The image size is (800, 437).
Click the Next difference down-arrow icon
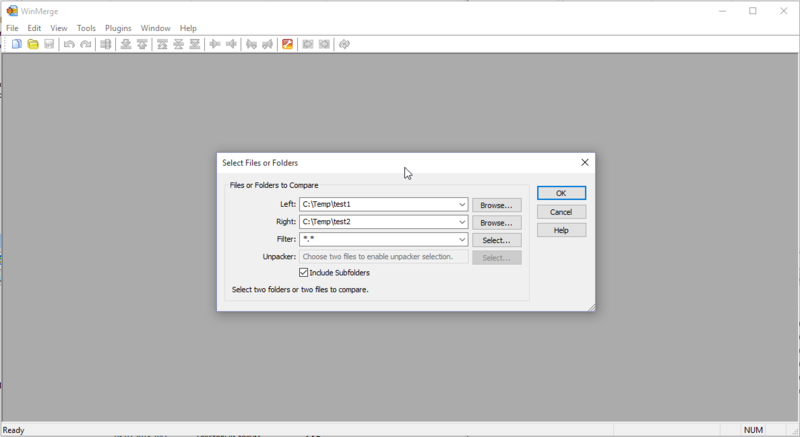[126, 44]
